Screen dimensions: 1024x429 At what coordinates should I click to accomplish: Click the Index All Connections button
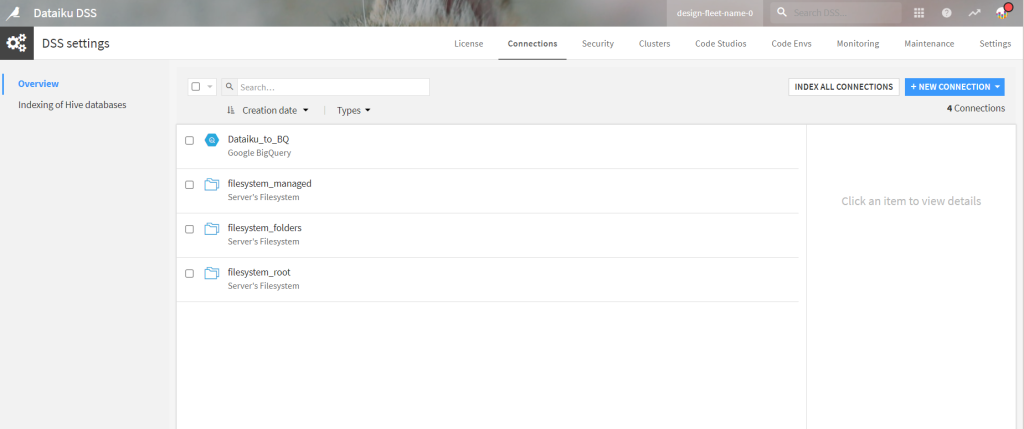click(843, 87)
